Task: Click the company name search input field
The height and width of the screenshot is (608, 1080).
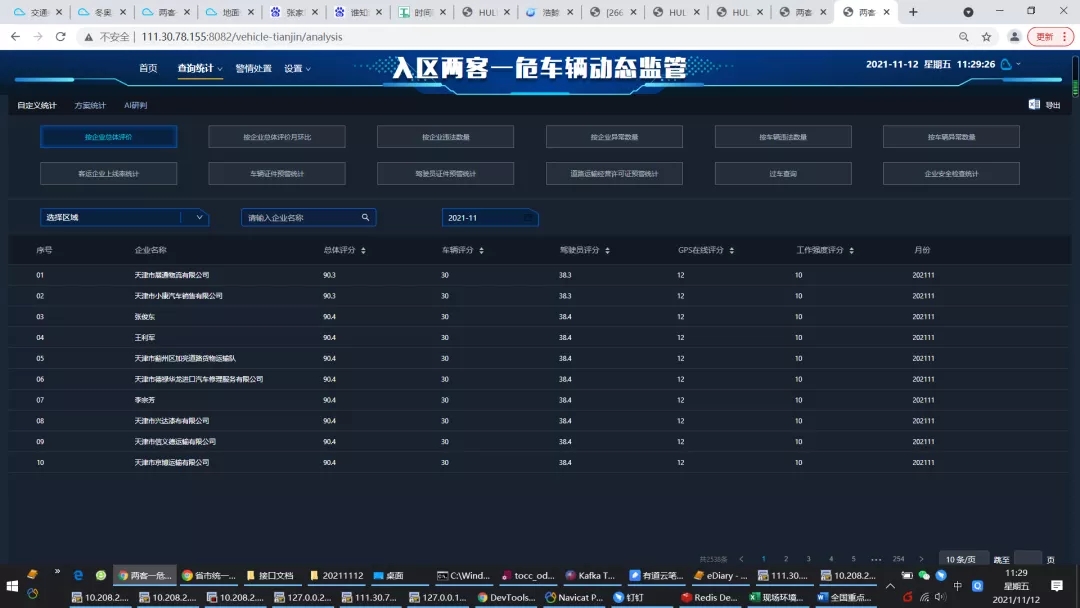Action: pos(309,218)
